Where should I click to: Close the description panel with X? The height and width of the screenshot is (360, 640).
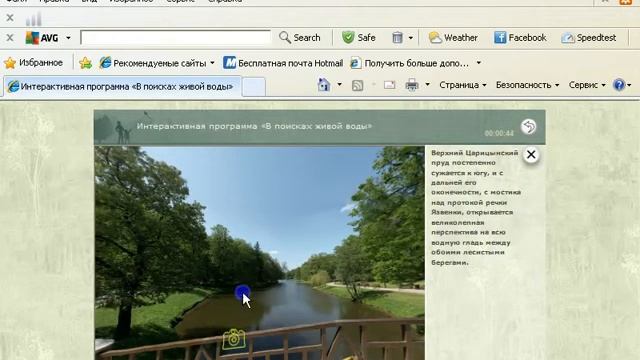(x=531, y=155)
